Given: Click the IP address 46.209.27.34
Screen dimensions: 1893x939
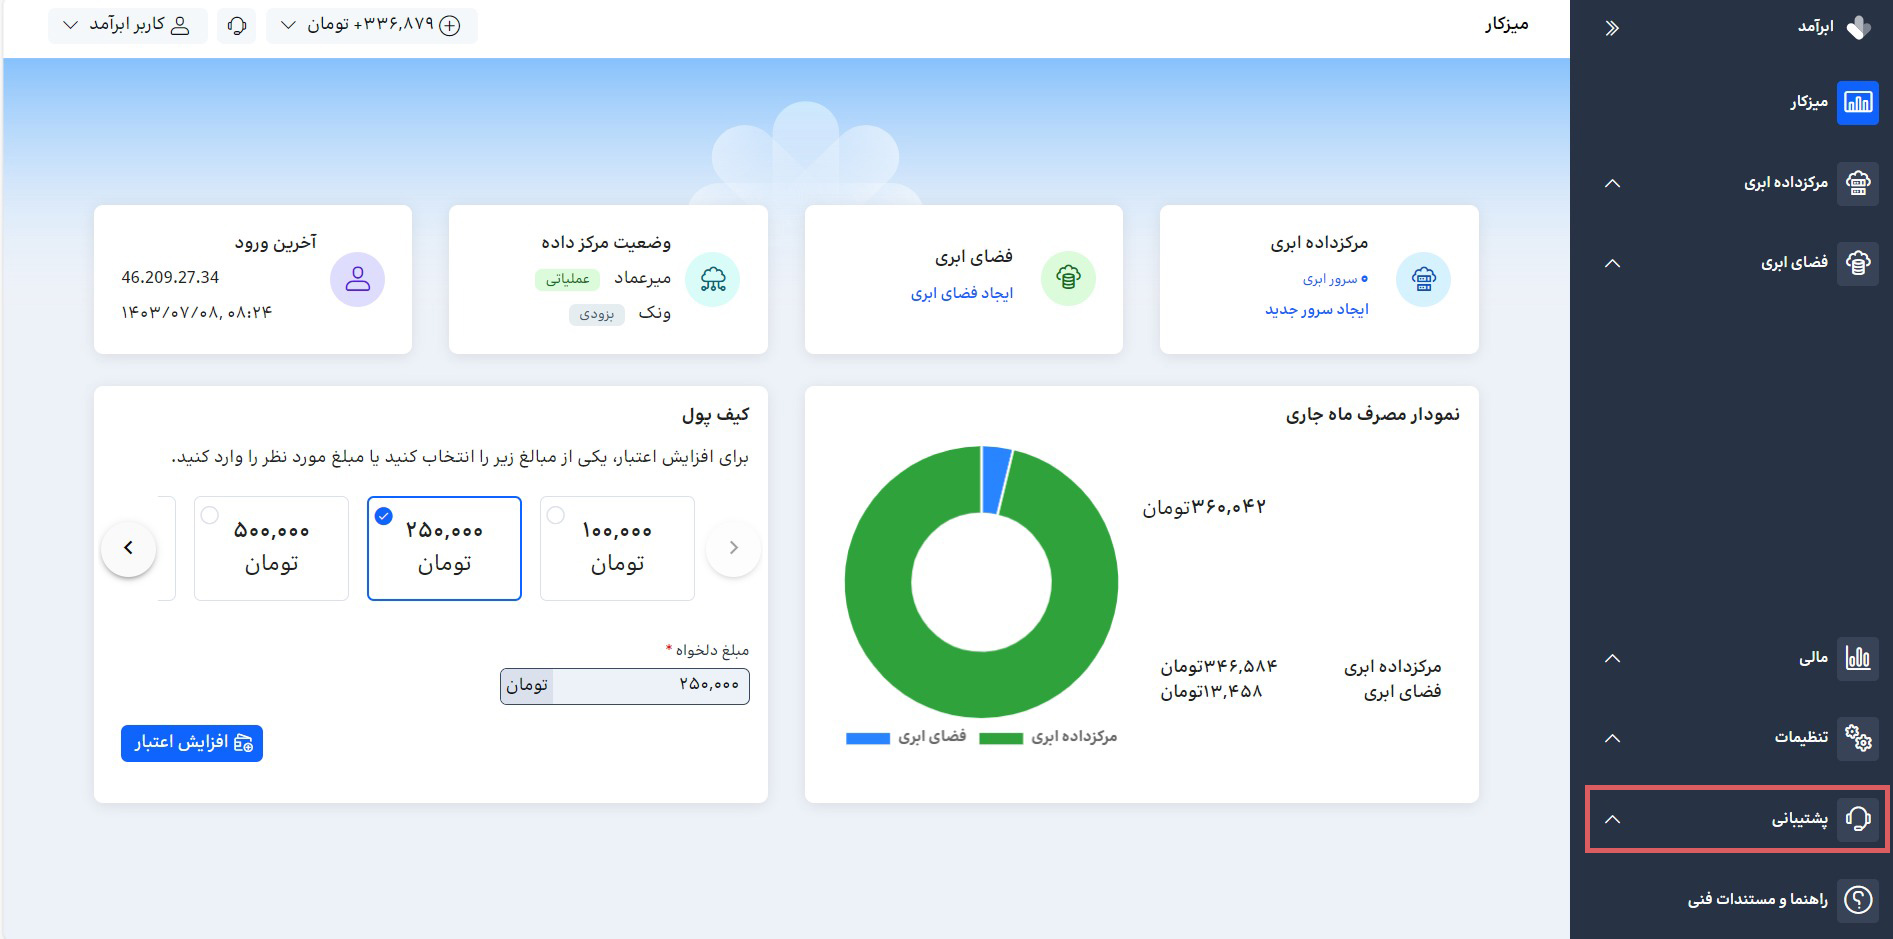Looking at the screenshot, I should [x=170, y=277].
